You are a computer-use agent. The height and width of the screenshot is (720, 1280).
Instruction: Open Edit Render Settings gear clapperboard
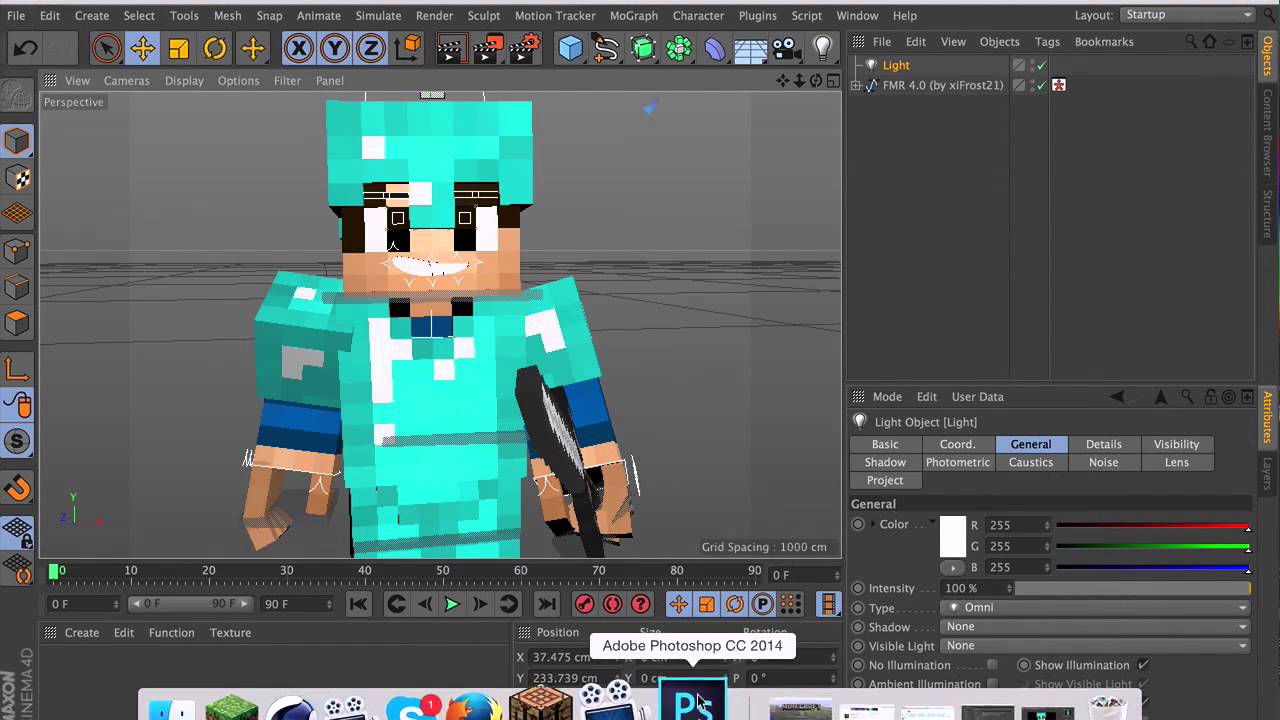[526, 48]
